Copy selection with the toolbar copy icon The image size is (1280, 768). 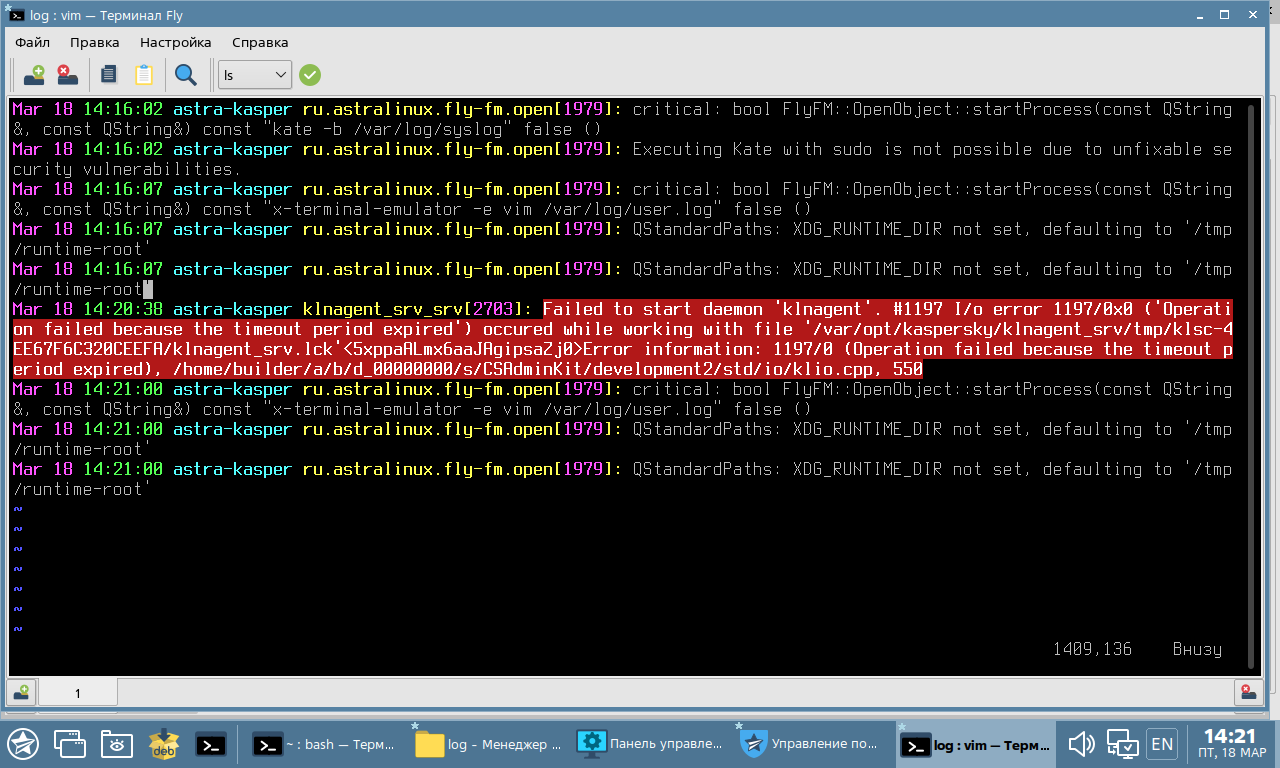(109, 74)
